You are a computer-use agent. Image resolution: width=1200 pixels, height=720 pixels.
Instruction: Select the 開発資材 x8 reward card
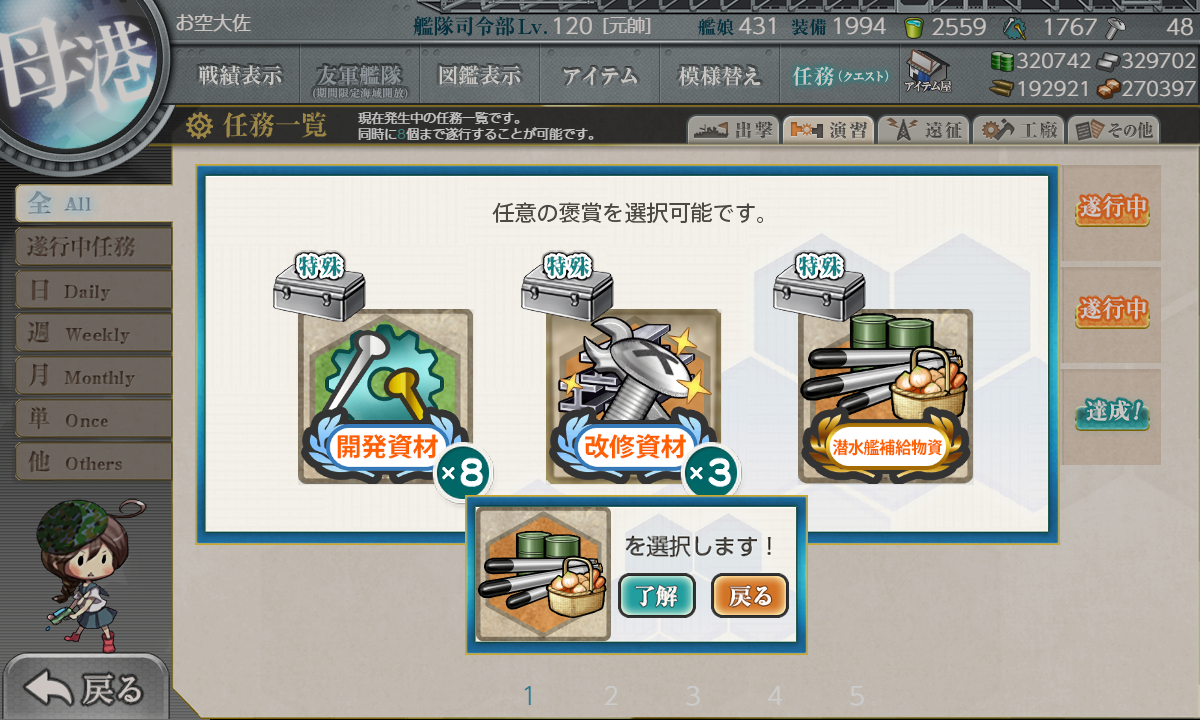(x=386, y=397)
